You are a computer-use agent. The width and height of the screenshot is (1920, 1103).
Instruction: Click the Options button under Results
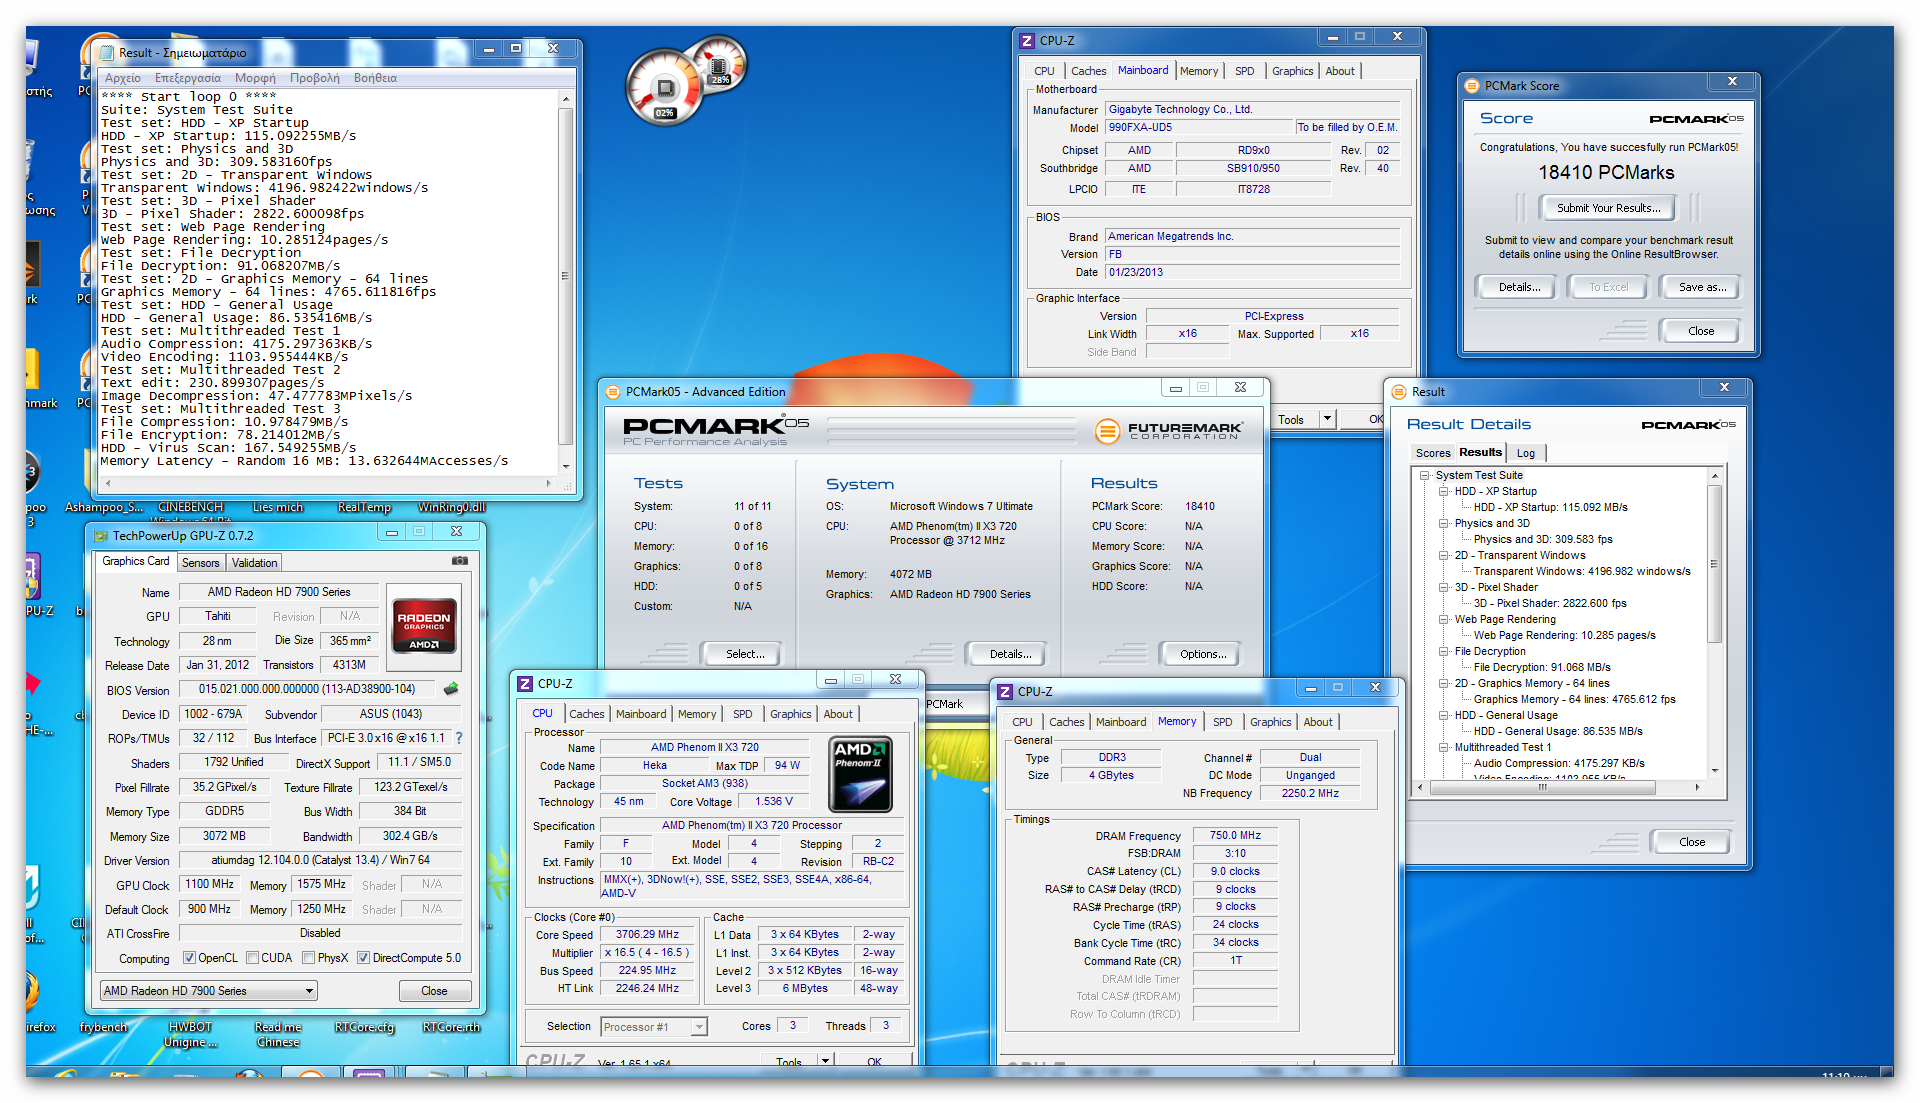1201,654
